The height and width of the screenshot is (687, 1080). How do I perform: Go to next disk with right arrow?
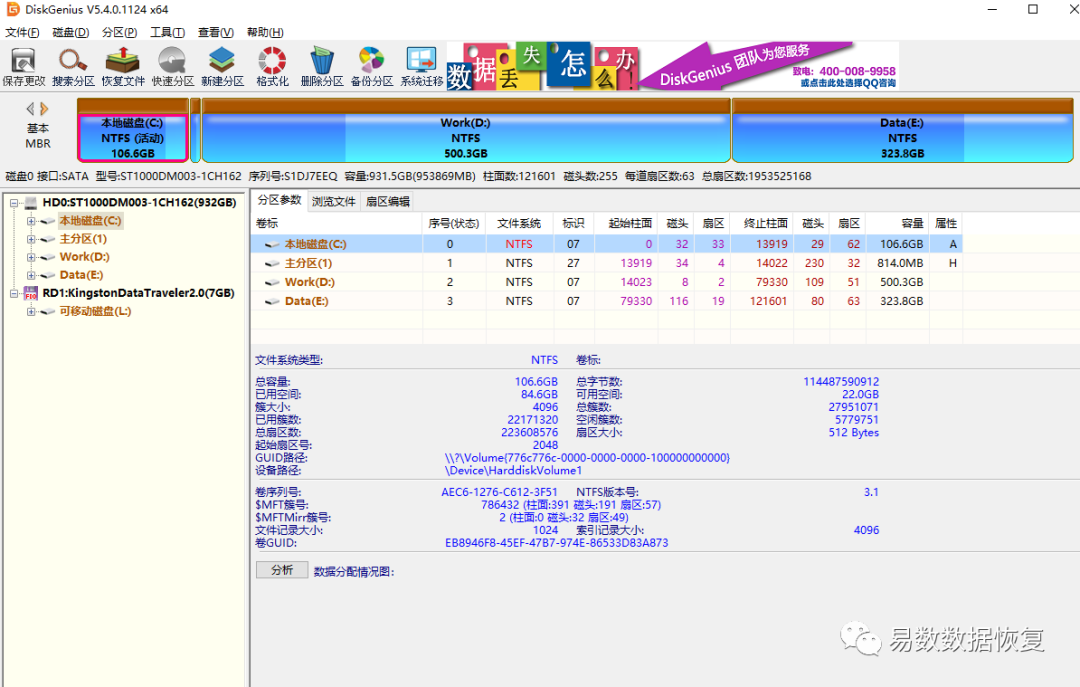pos(44,109)
